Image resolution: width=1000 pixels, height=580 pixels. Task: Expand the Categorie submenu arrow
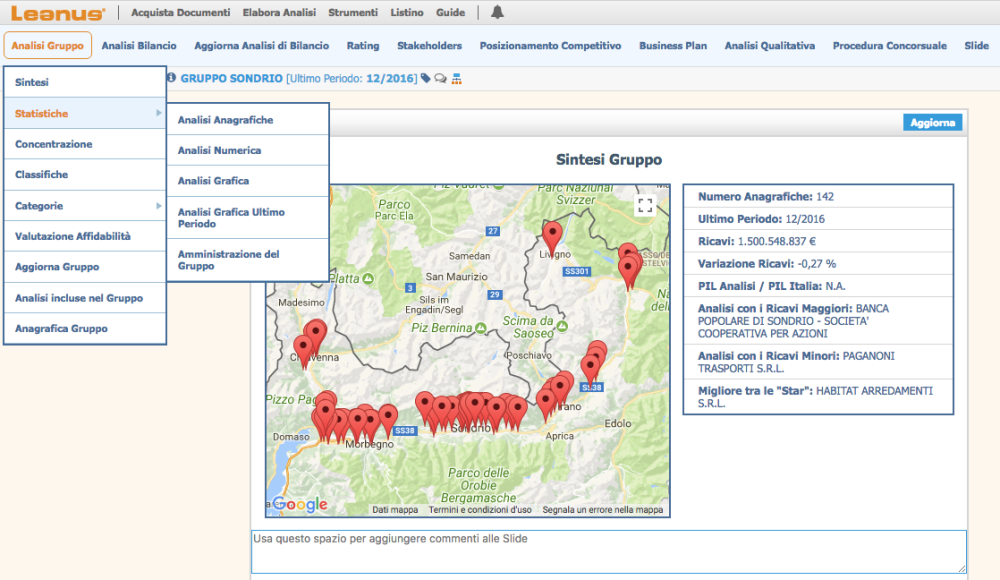158,205
